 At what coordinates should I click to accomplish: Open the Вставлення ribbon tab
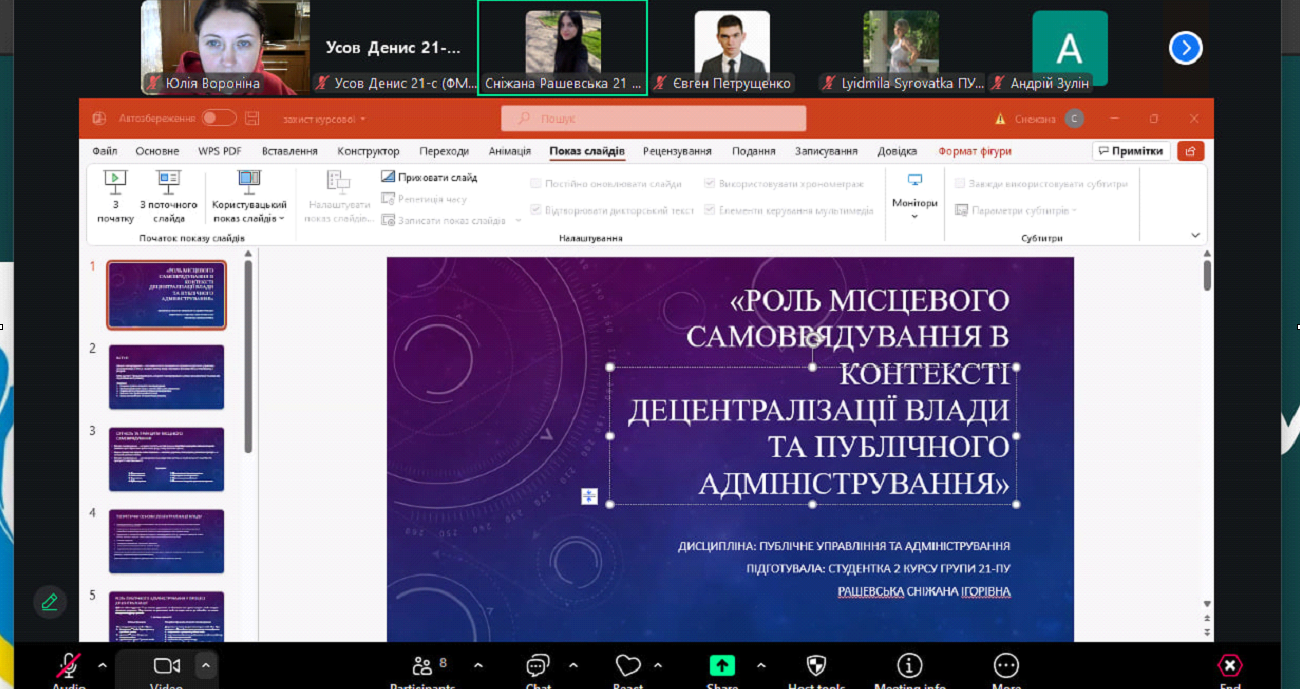[x=290, y=151]
